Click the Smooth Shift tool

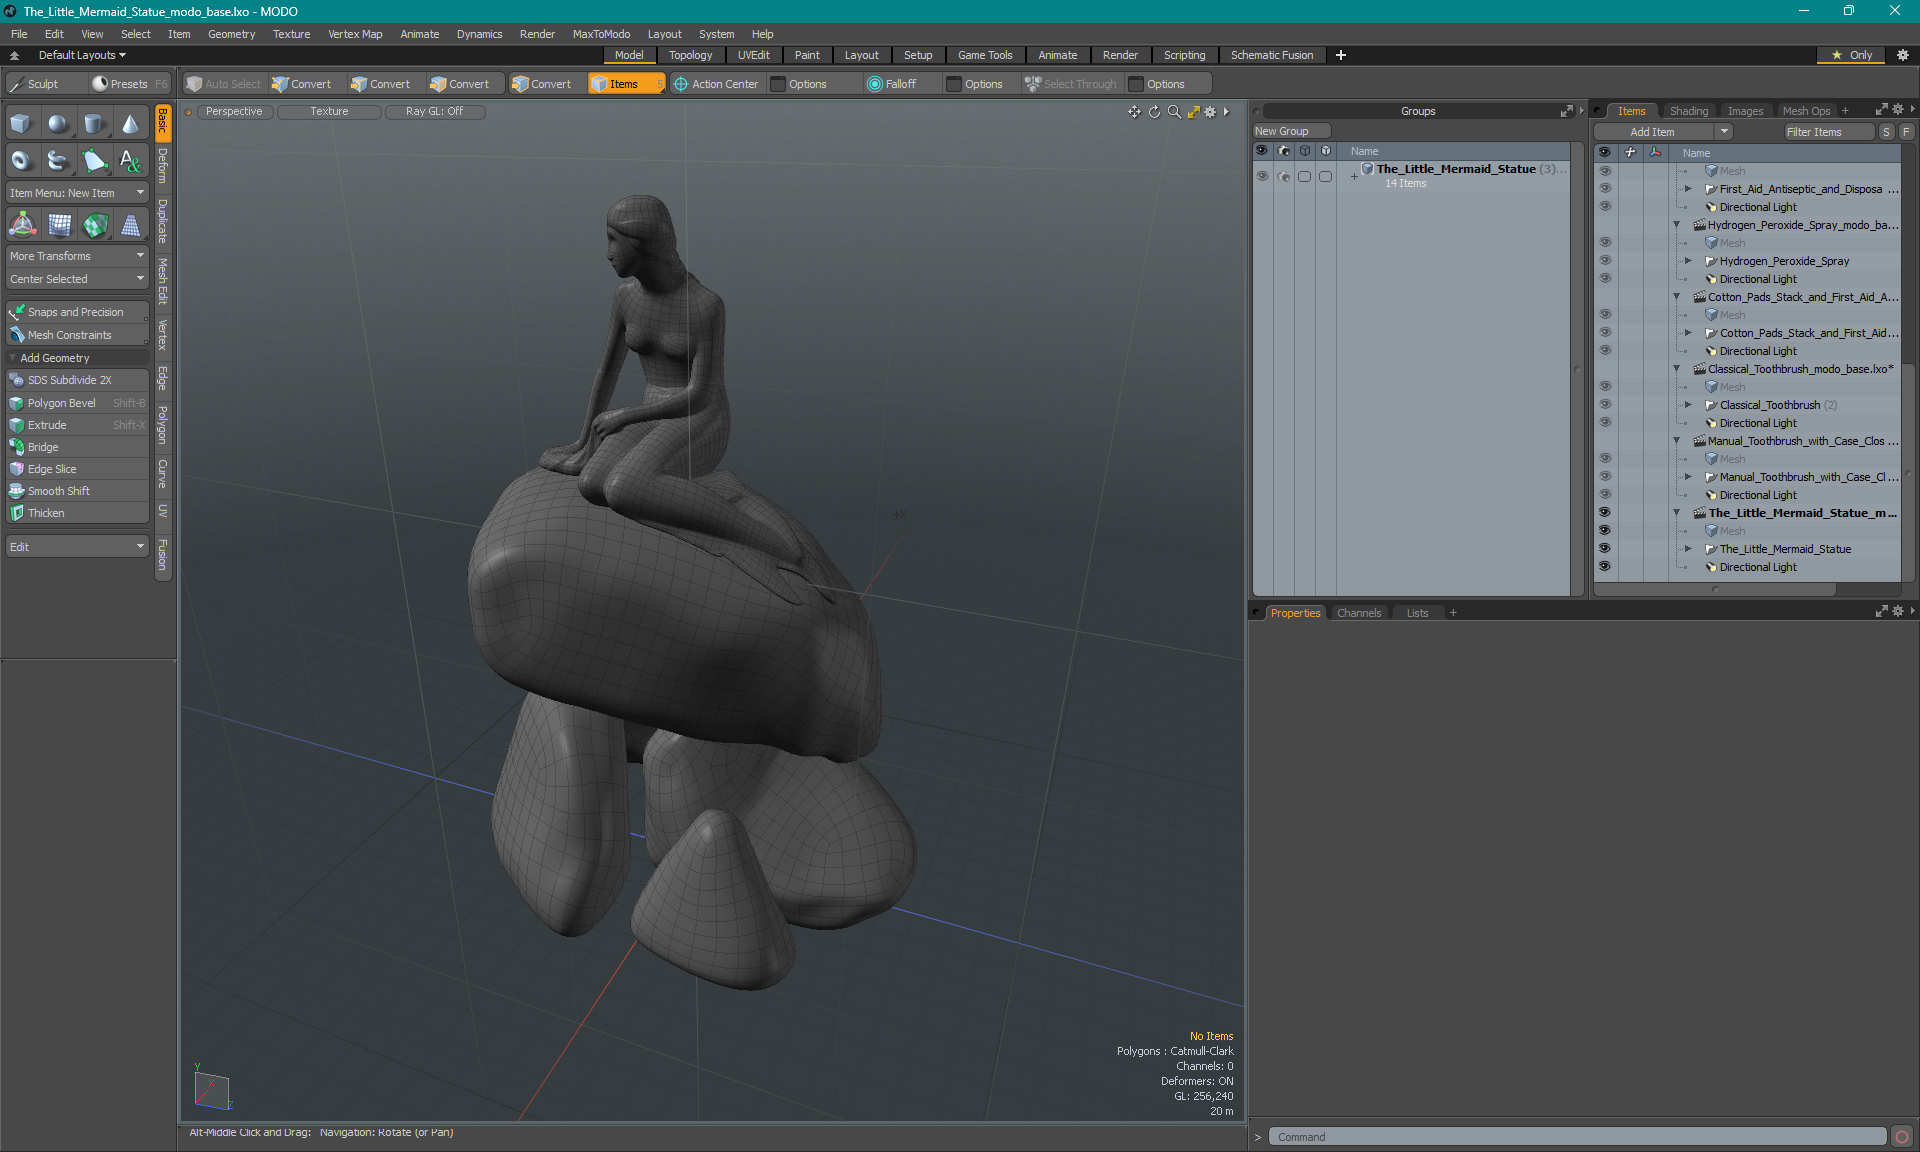click(x=77, y=491)
